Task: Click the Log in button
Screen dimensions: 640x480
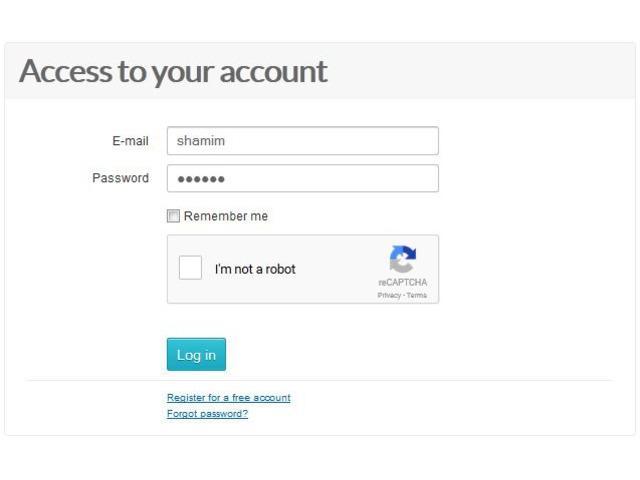Action: click(x=196, y=354)
